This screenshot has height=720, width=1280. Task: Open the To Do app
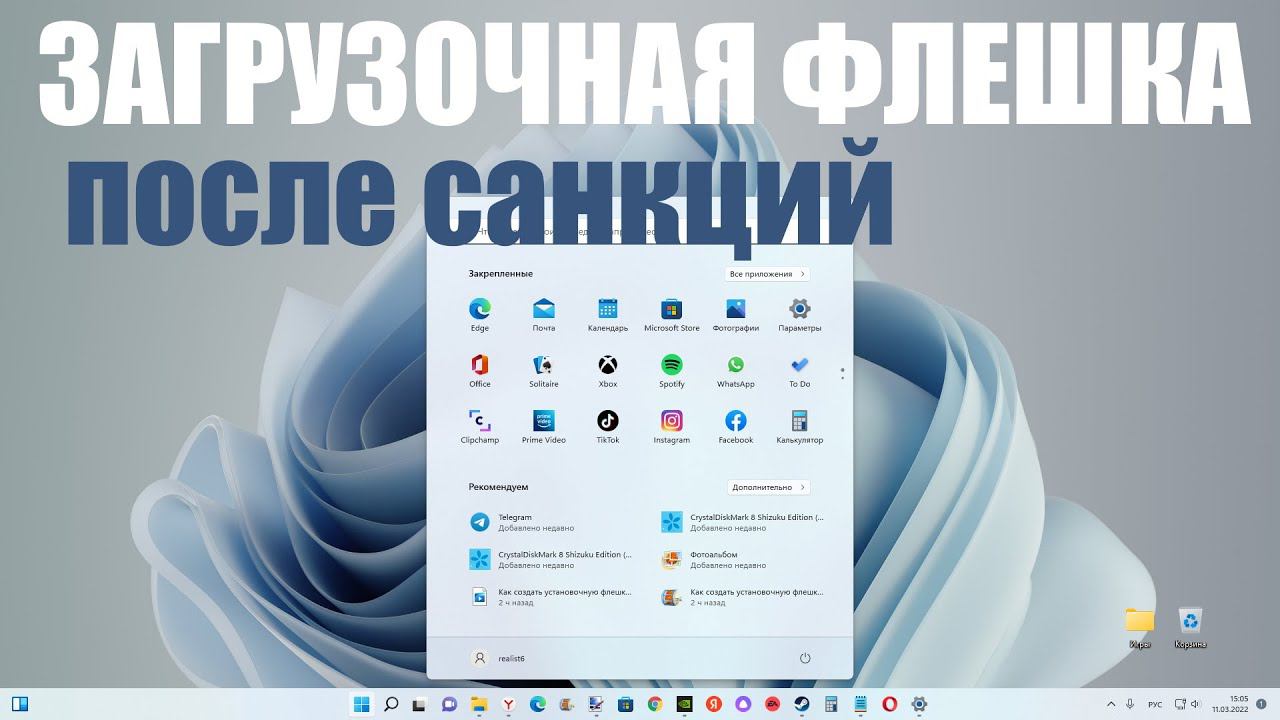800,370
